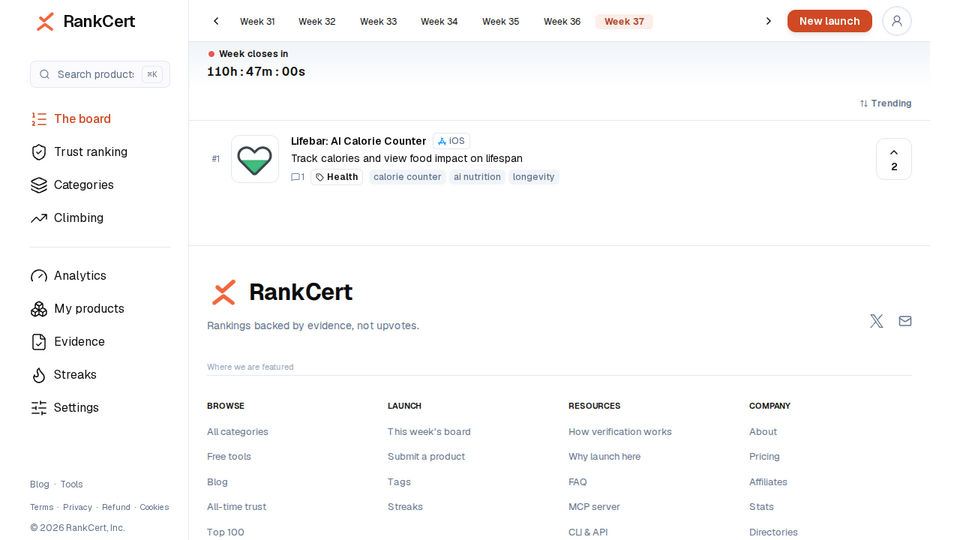Click the ai nutrition tag
The width and height of the screenshot is (960, 540).
click(x=477, y=177)
